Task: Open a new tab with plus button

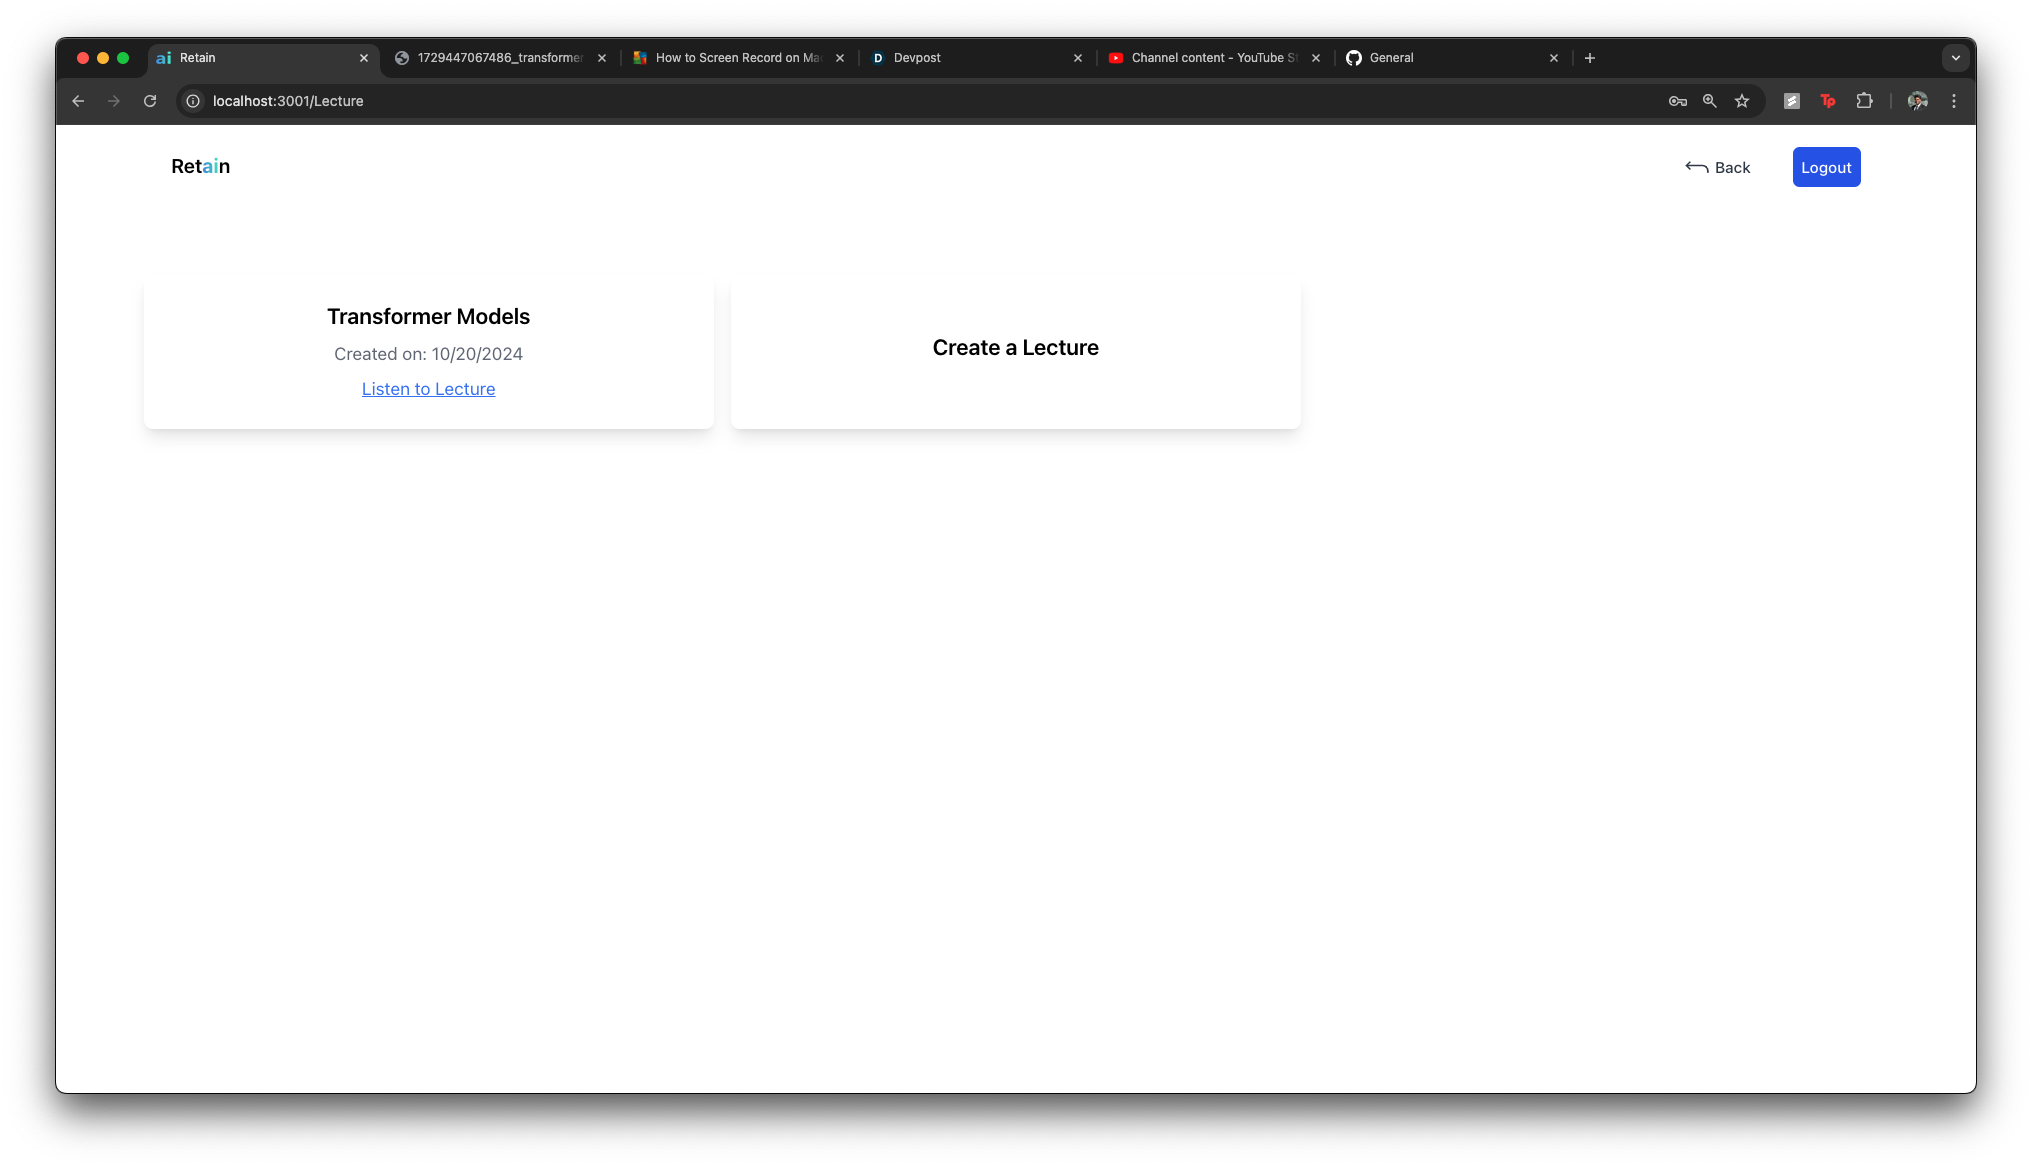Action: click(x=1590, y=58)
